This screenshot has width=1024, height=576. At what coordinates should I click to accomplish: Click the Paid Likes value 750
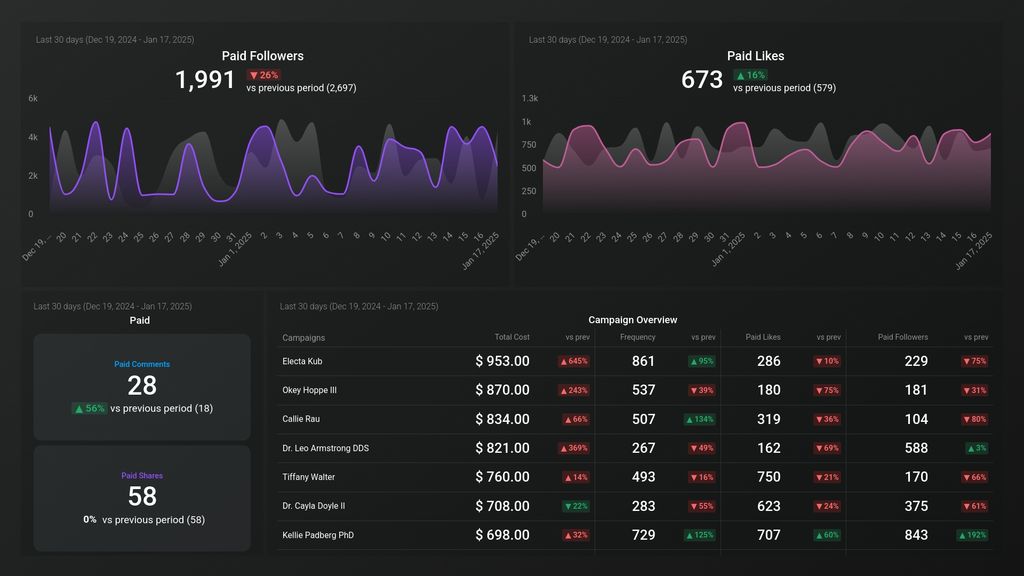pyautogui.click(x=769, y=477)
